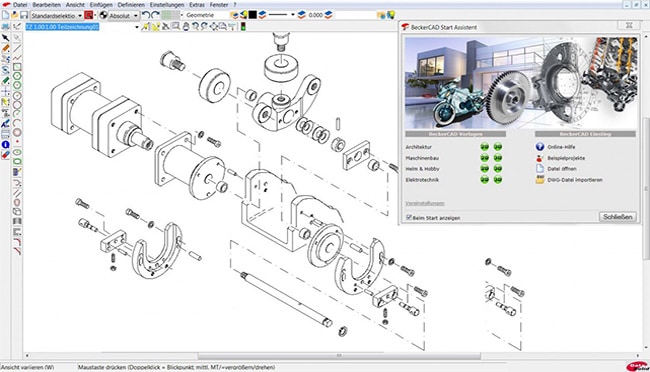Click the Architektur template label
This screenshot has width=650, height=372.
click(418, 147)
